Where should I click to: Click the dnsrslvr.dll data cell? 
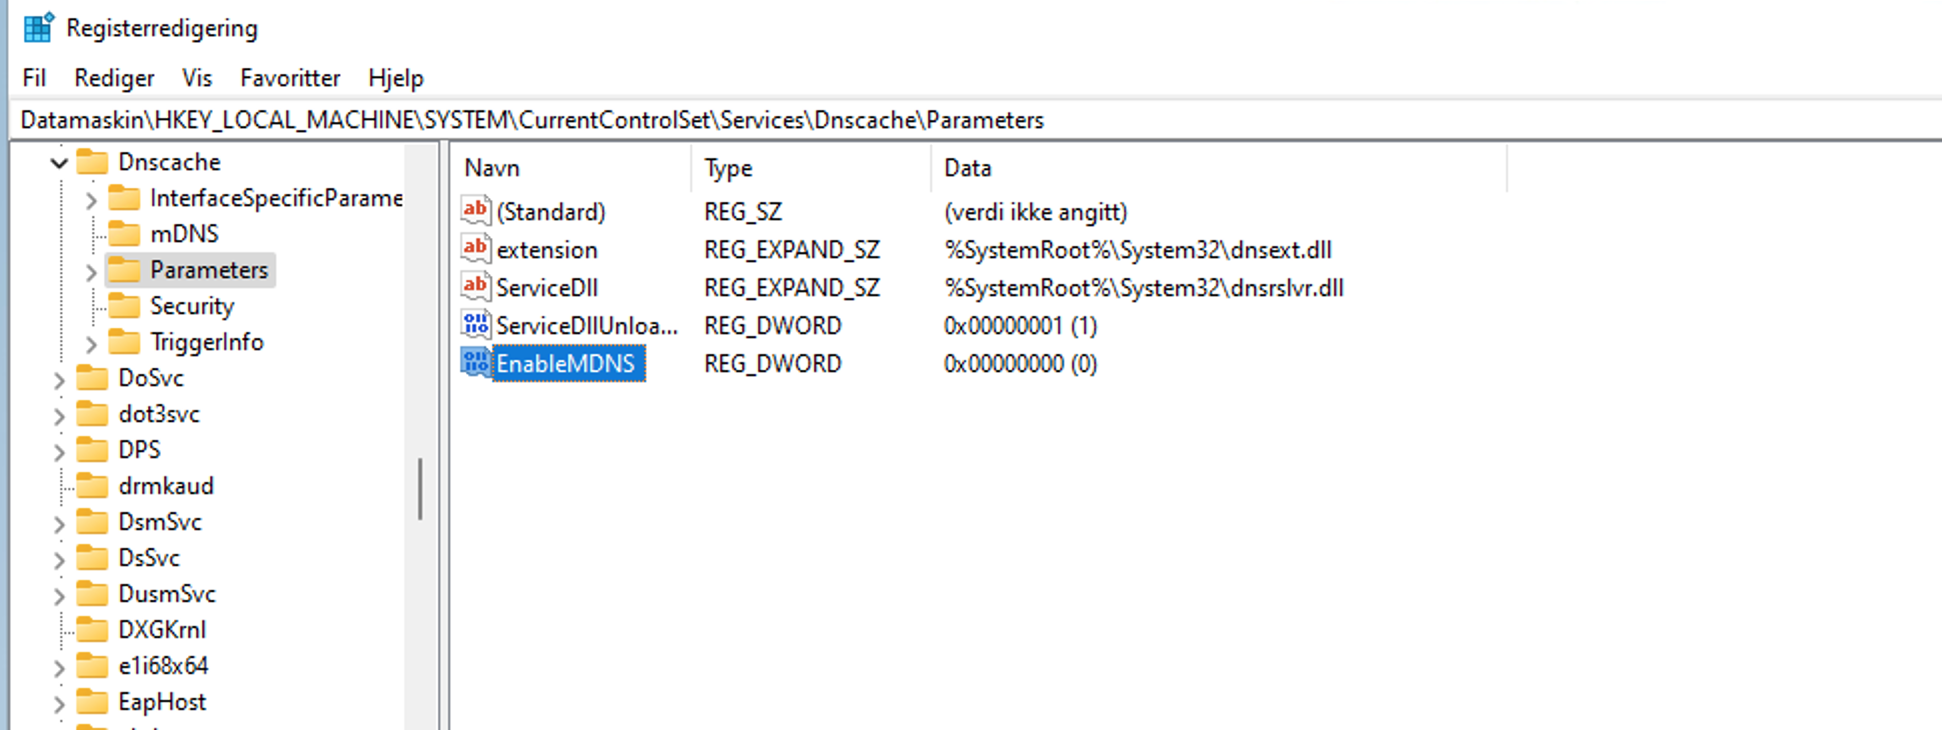click(x=1144, y=288)
